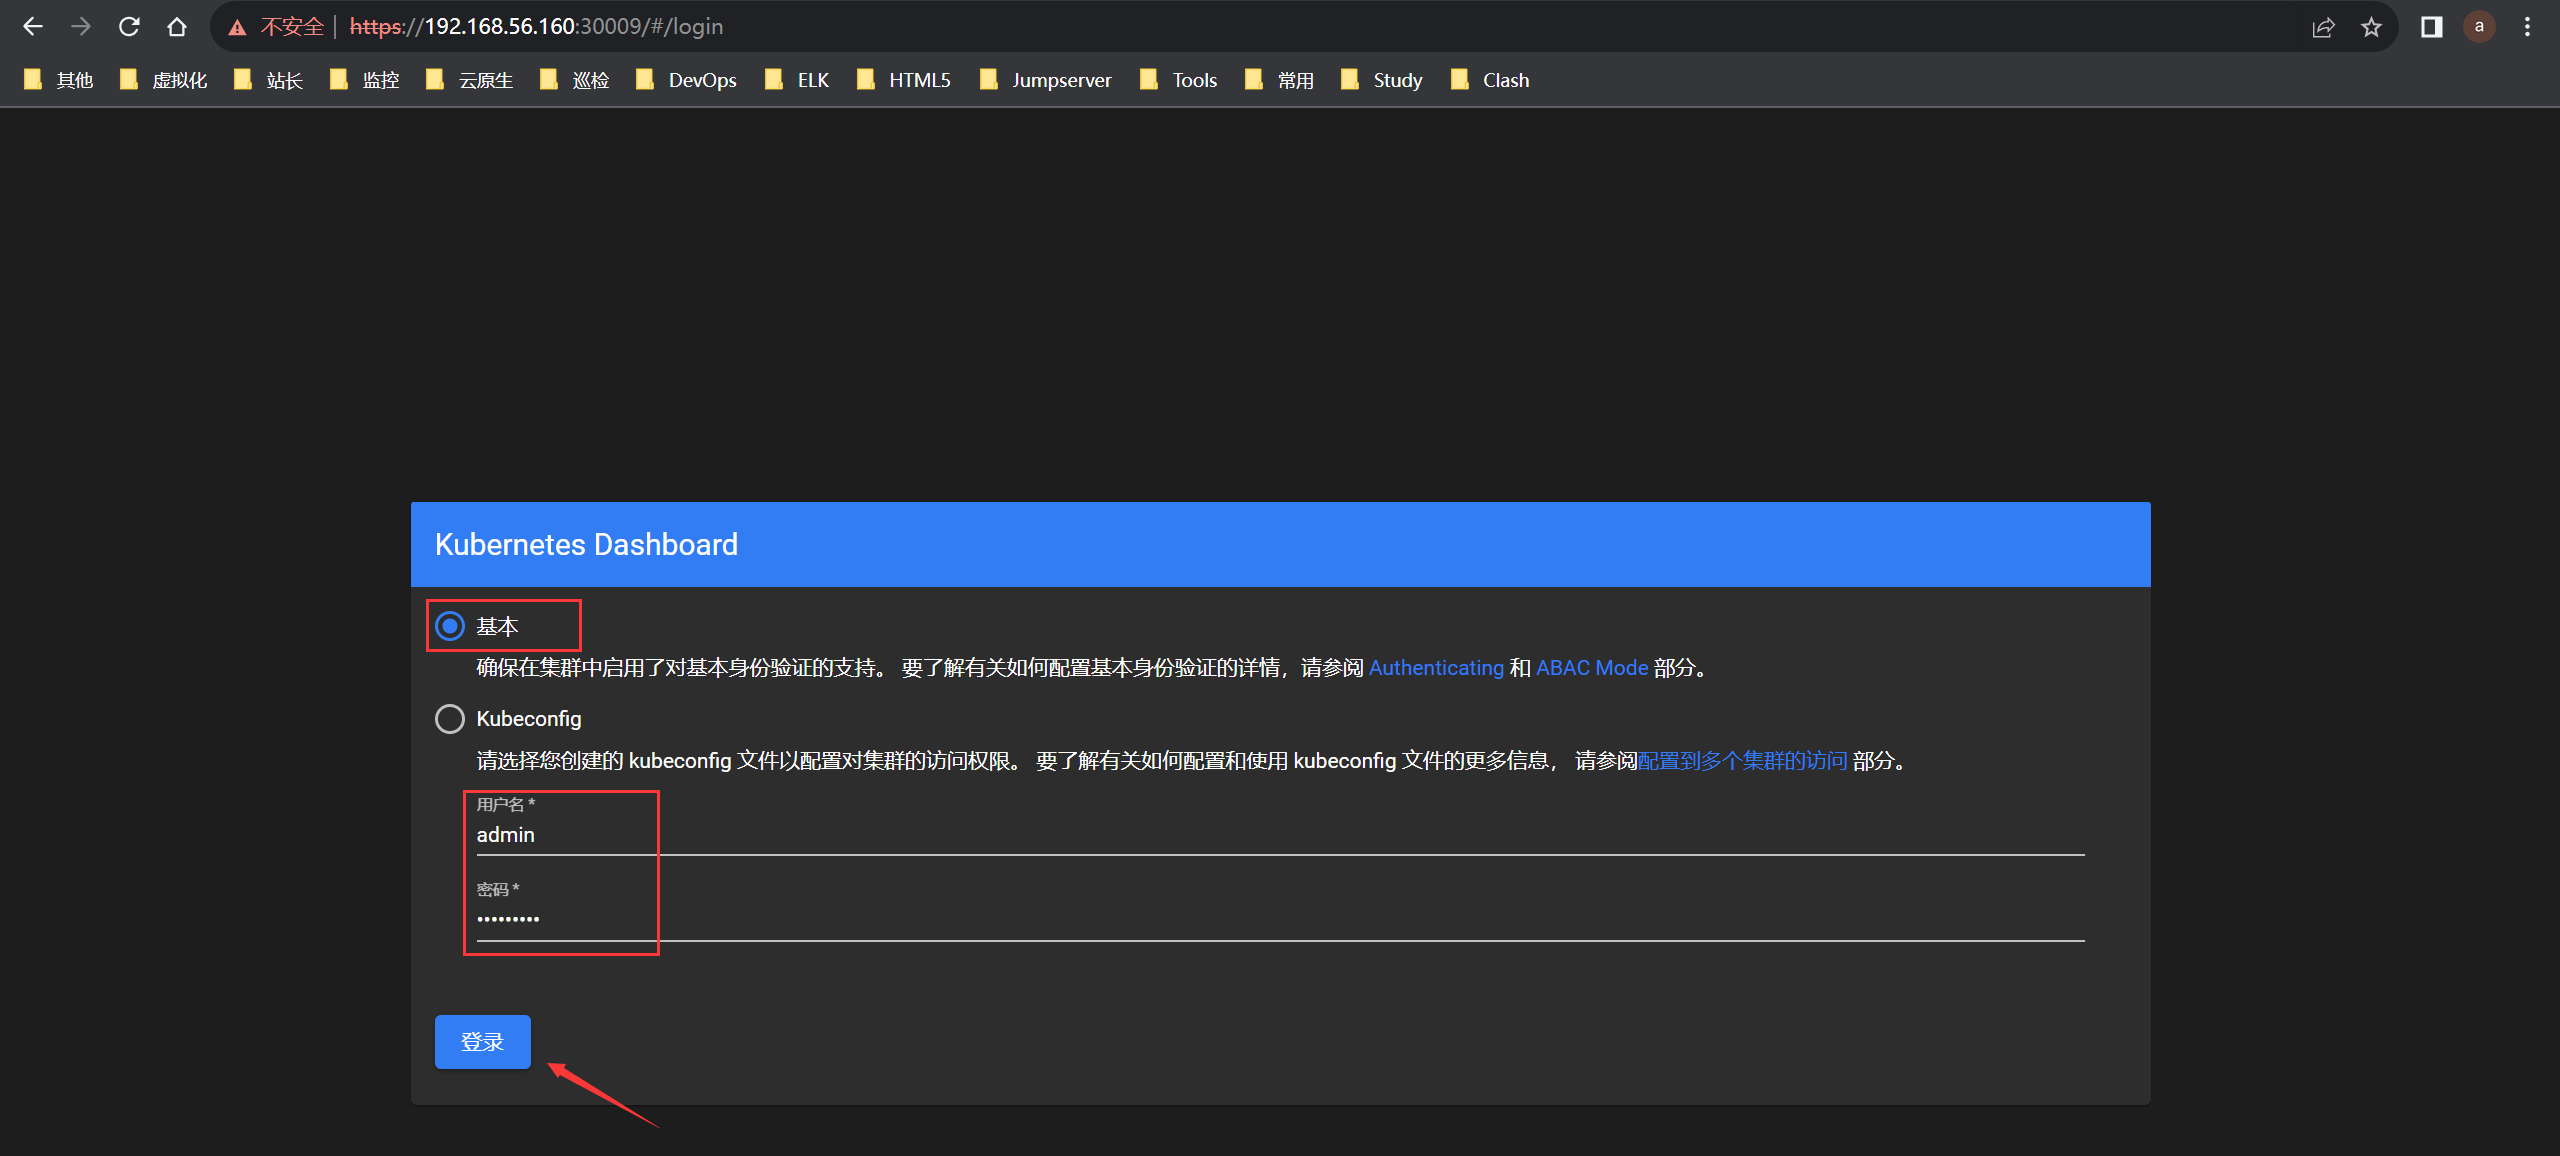Open the Tools bookmark folder
Image resolution: width=2560 pixels, height=1156 pixels.
pos(1179,80)
